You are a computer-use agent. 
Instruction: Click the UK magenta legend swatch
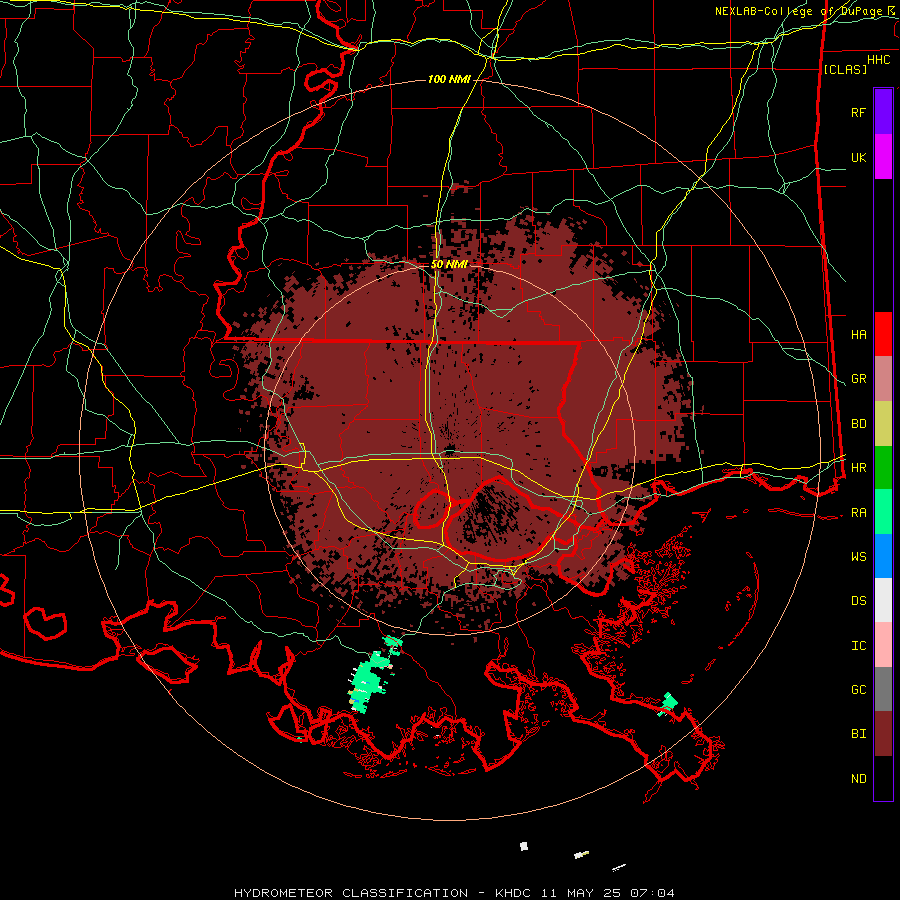(x=883, y=157)
